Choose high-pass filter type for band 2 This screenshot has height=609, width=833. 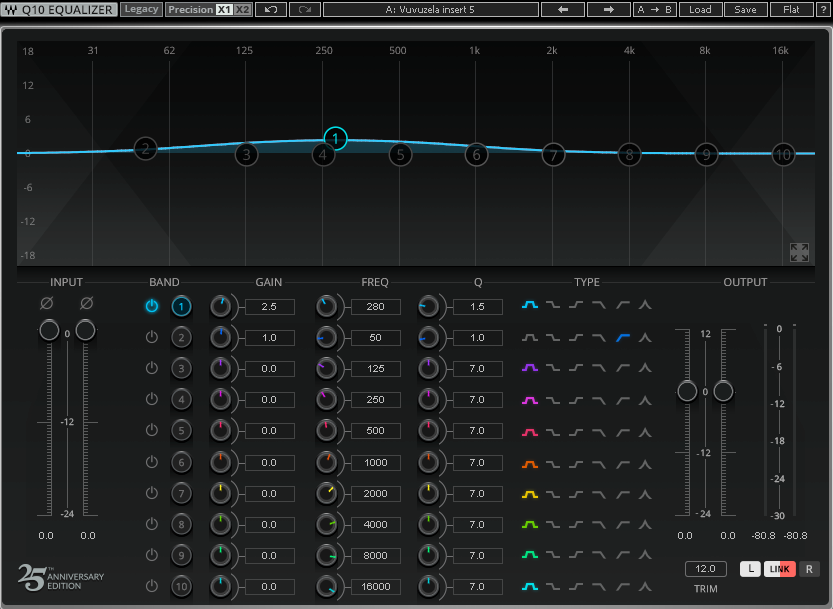[x=623, y=337]
